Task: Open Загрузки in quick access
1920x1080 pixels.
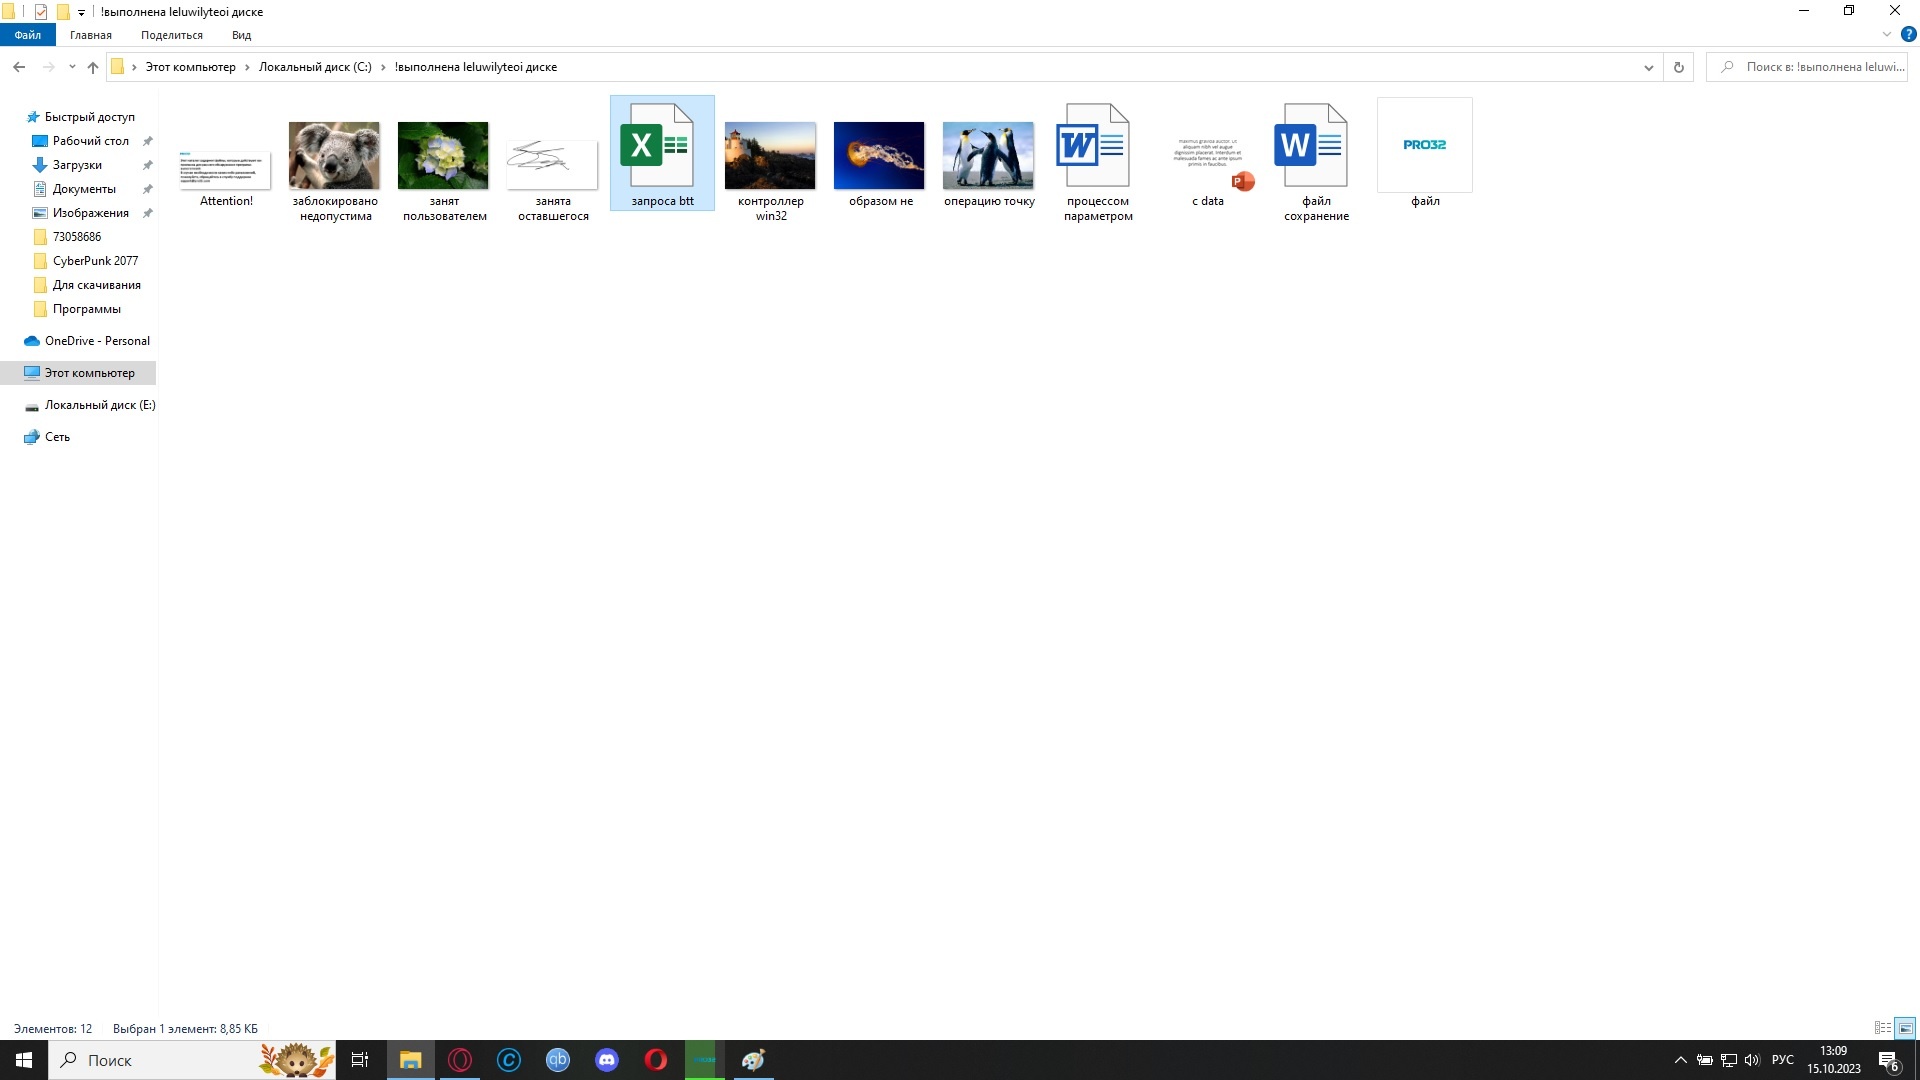Action: click(77, 165)
